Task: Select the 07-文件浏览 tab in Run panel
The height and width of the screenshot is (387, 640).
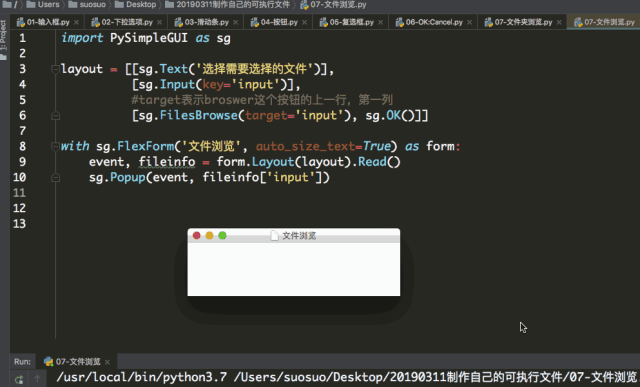Action: pos(78,362)
